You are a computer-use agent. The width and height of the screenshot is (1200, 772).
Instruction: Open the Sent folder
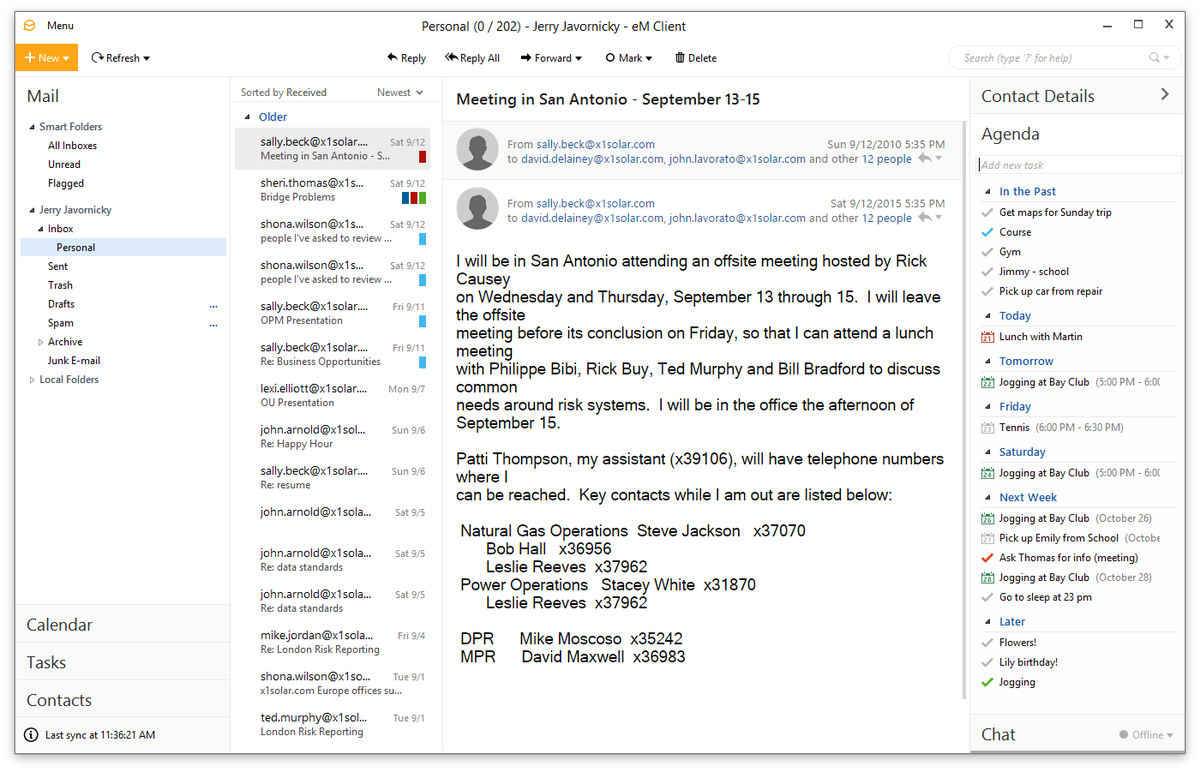58,267
